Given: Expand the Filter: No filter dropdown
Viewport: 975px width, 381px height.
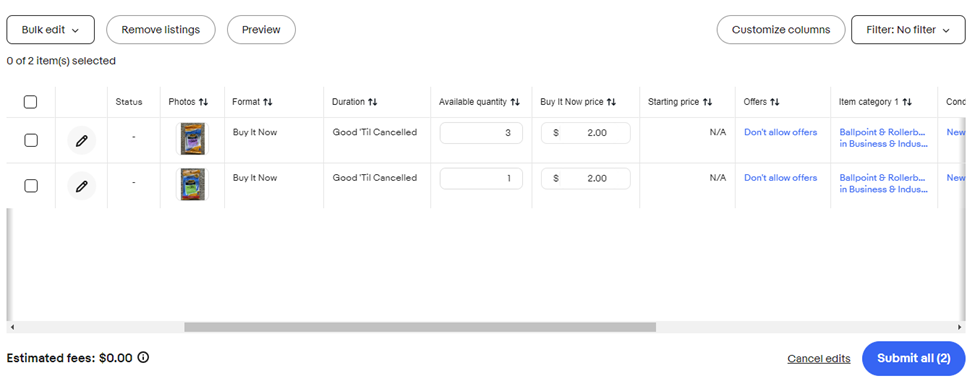Looking at the screenshot, I should coord(908,30).
